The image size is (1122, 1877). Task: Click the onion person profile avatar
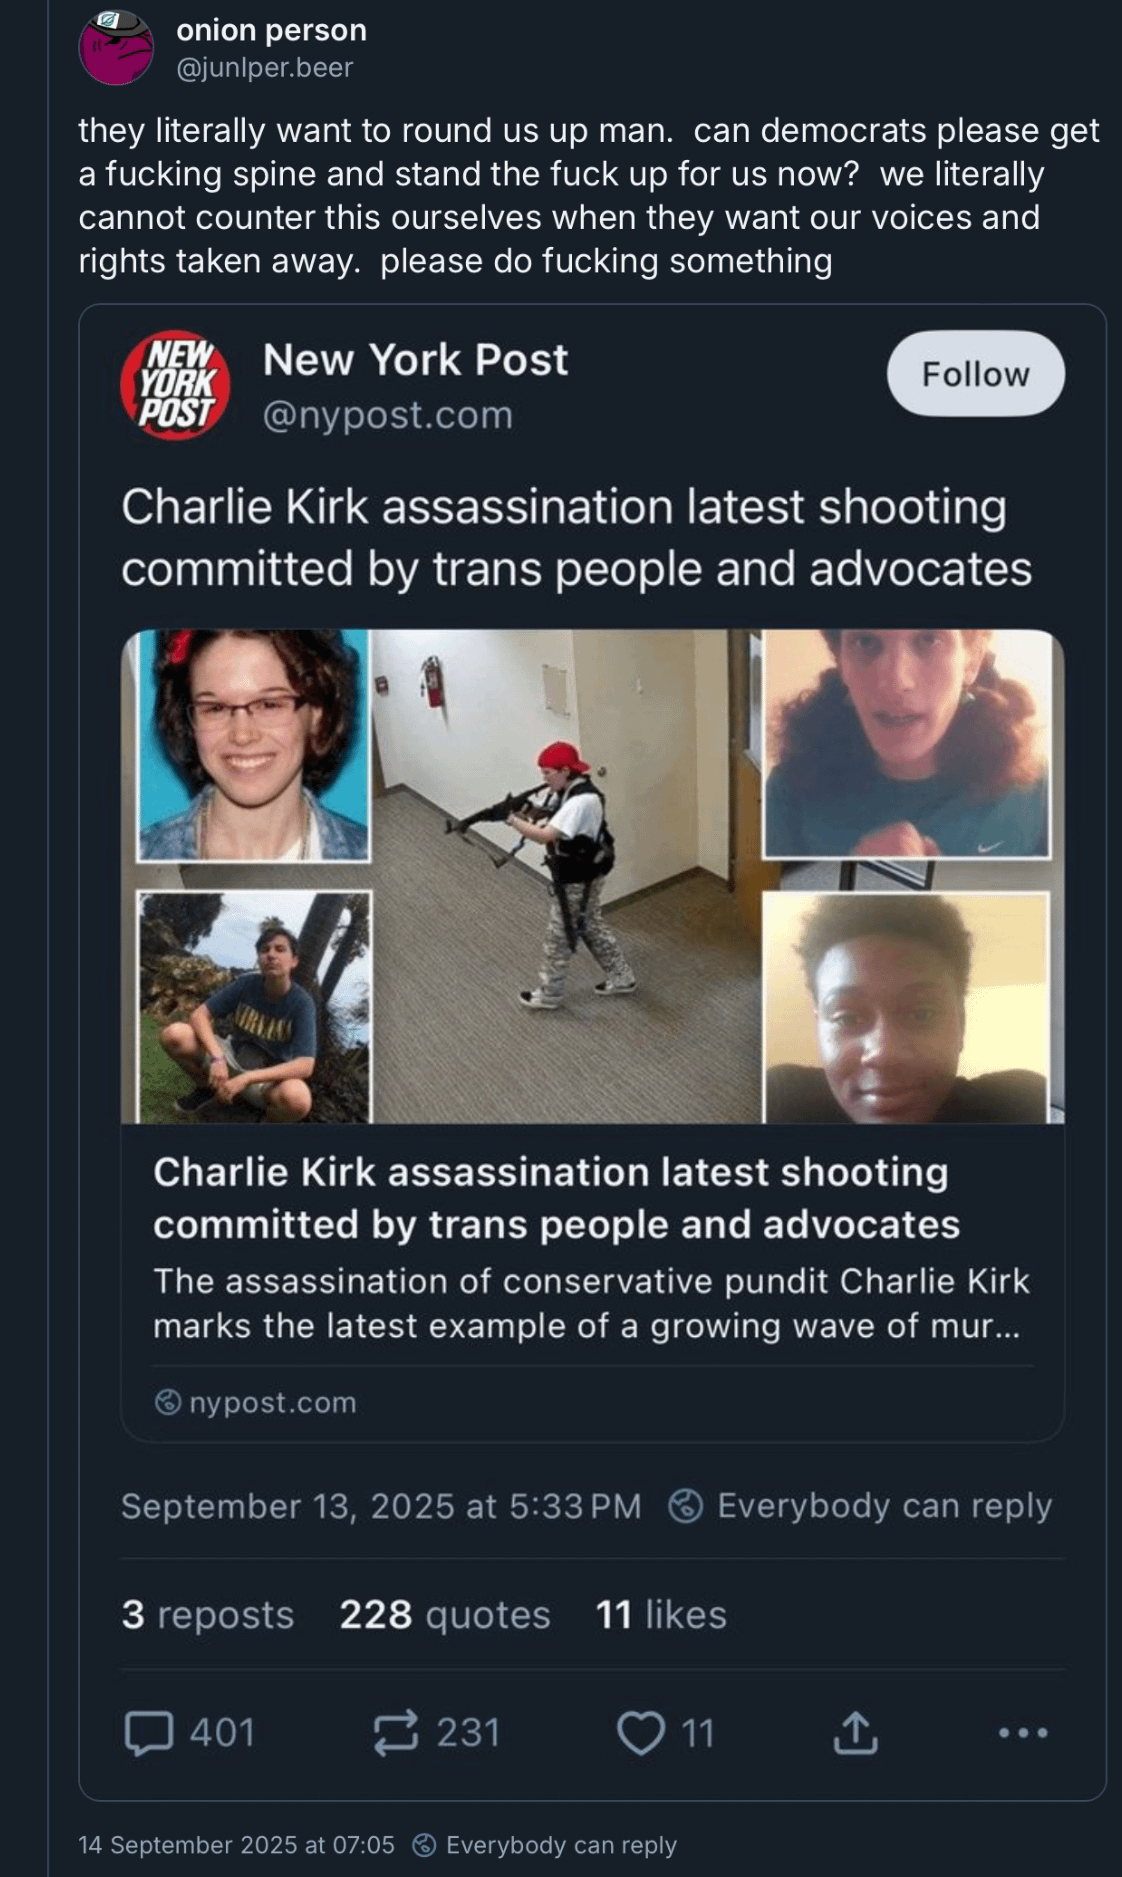coord(116,47)
